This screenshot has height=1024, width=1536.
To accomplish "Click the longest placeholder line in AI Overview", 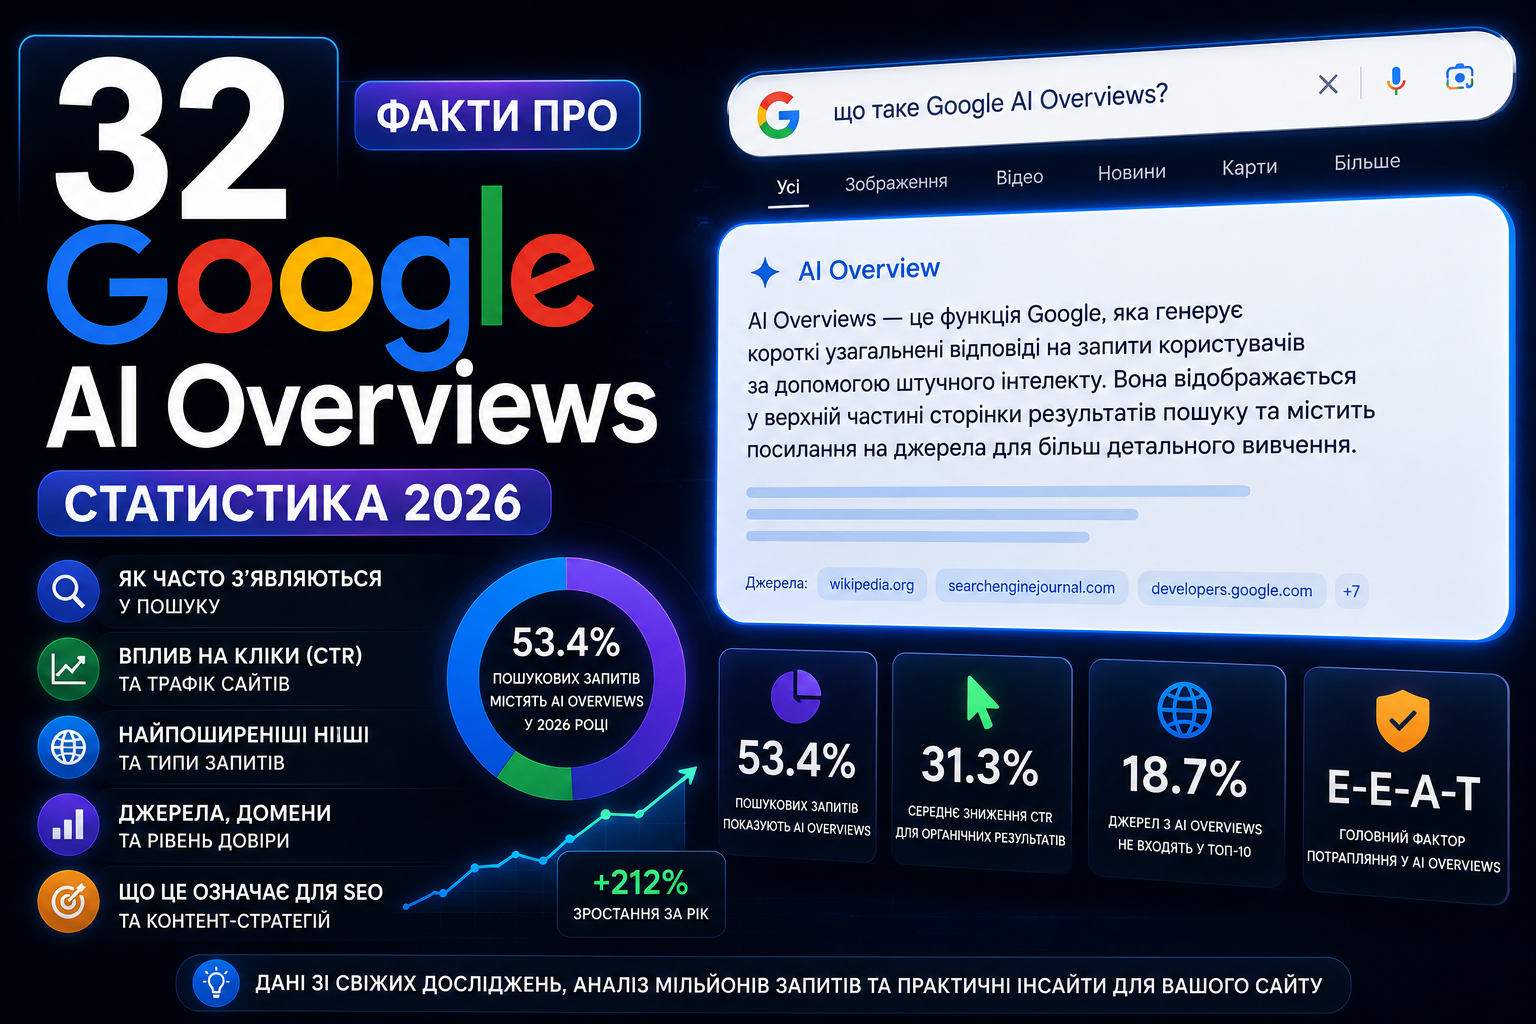I will (998, 491).
